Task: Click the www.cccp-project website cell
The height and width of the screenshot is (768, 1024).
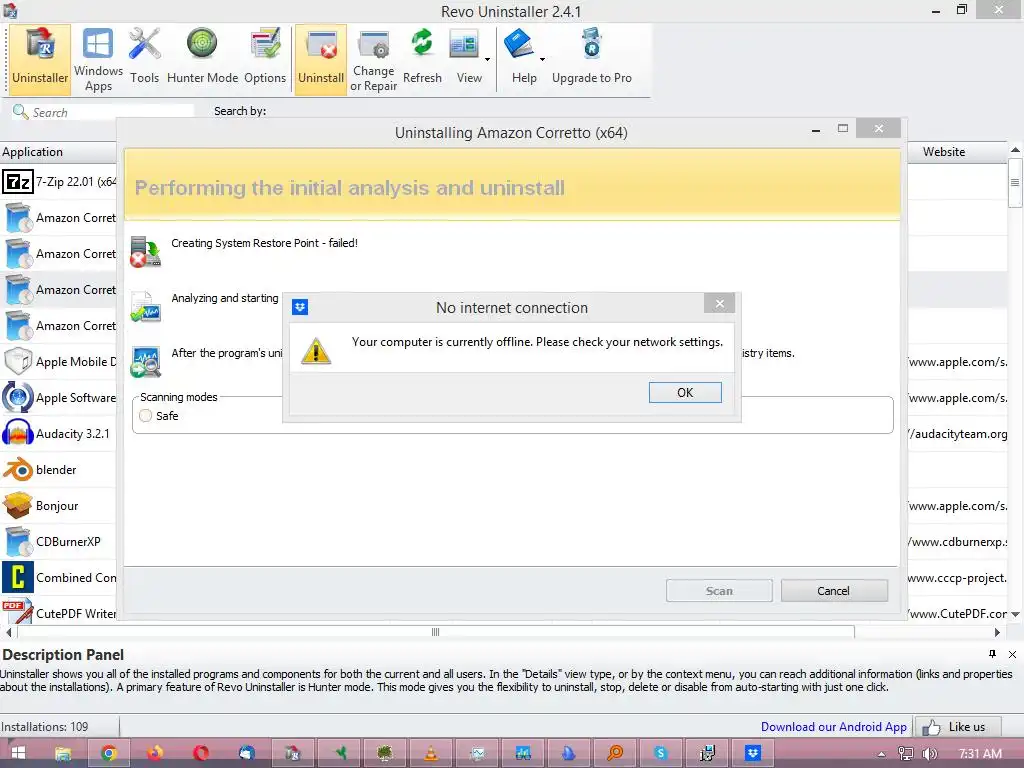Action: tap(957, 577)
